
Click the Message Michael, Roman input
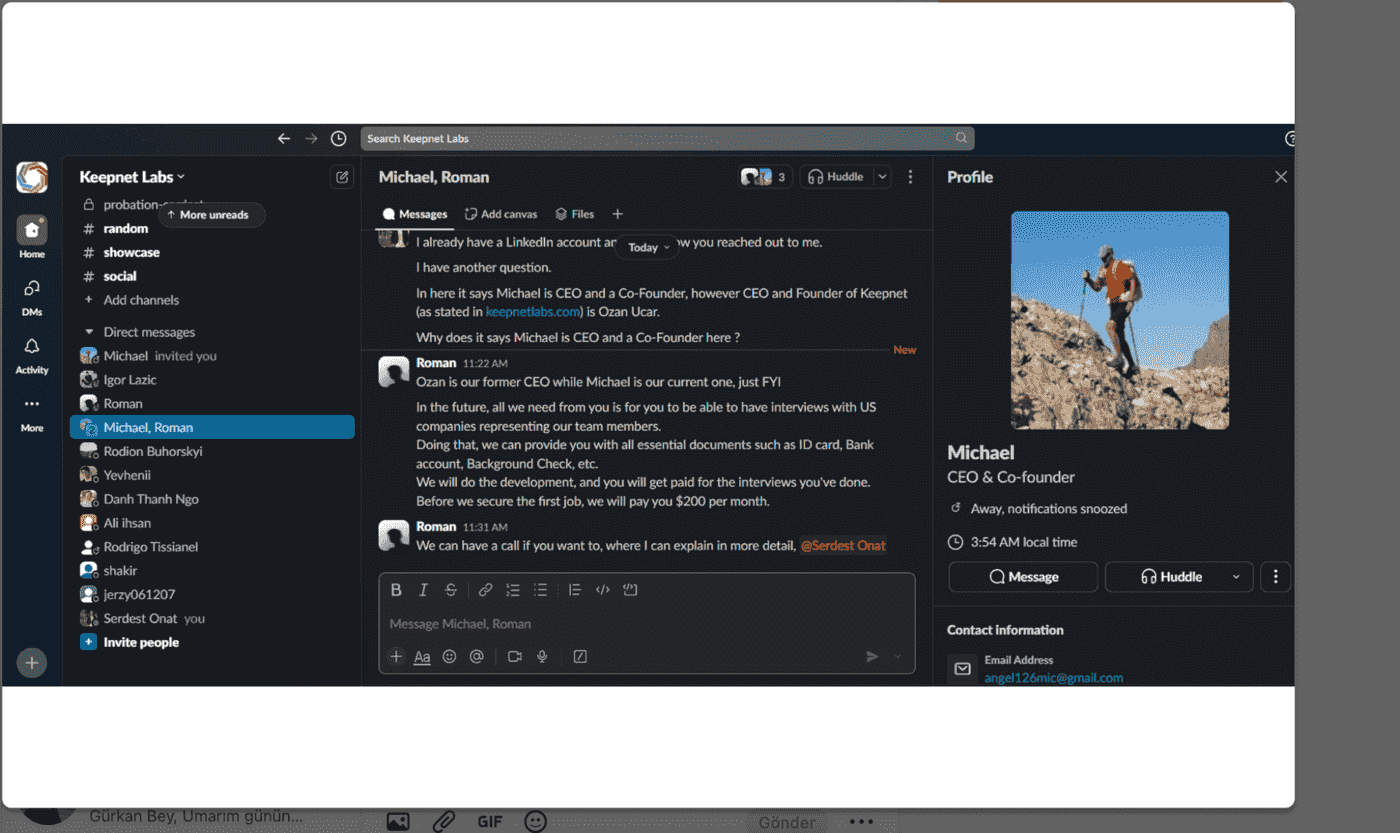coord(646,623)
